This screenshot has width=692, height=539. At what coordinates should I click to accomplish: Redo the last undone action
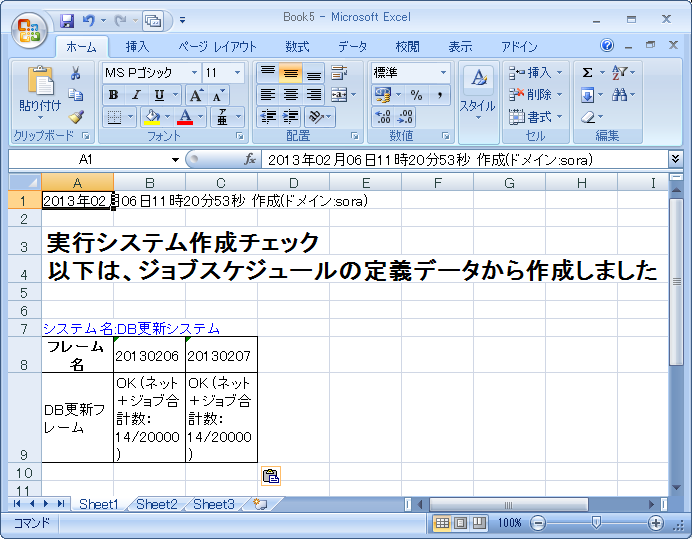(x=120, y=20)
